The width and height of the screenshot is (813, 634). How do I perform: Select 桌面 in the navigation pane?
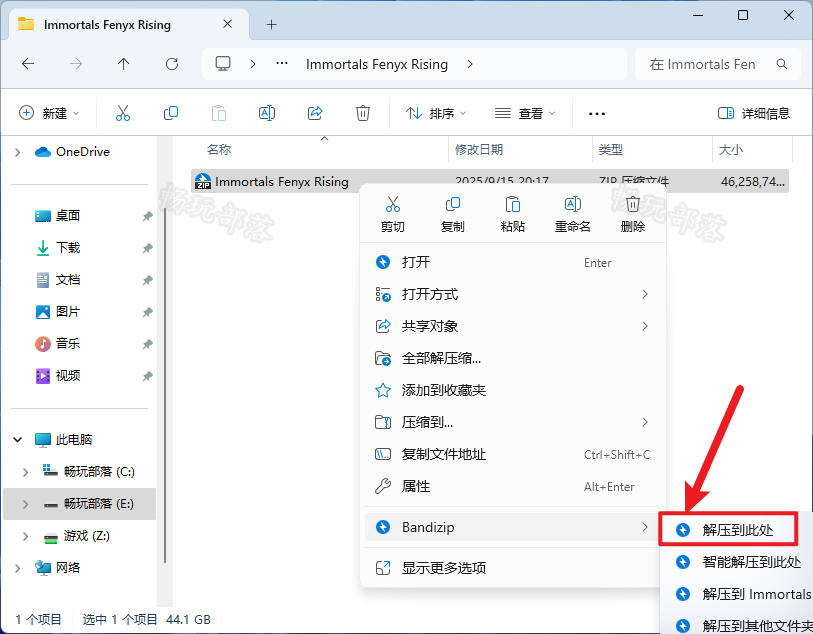click(x=68, y=216)
